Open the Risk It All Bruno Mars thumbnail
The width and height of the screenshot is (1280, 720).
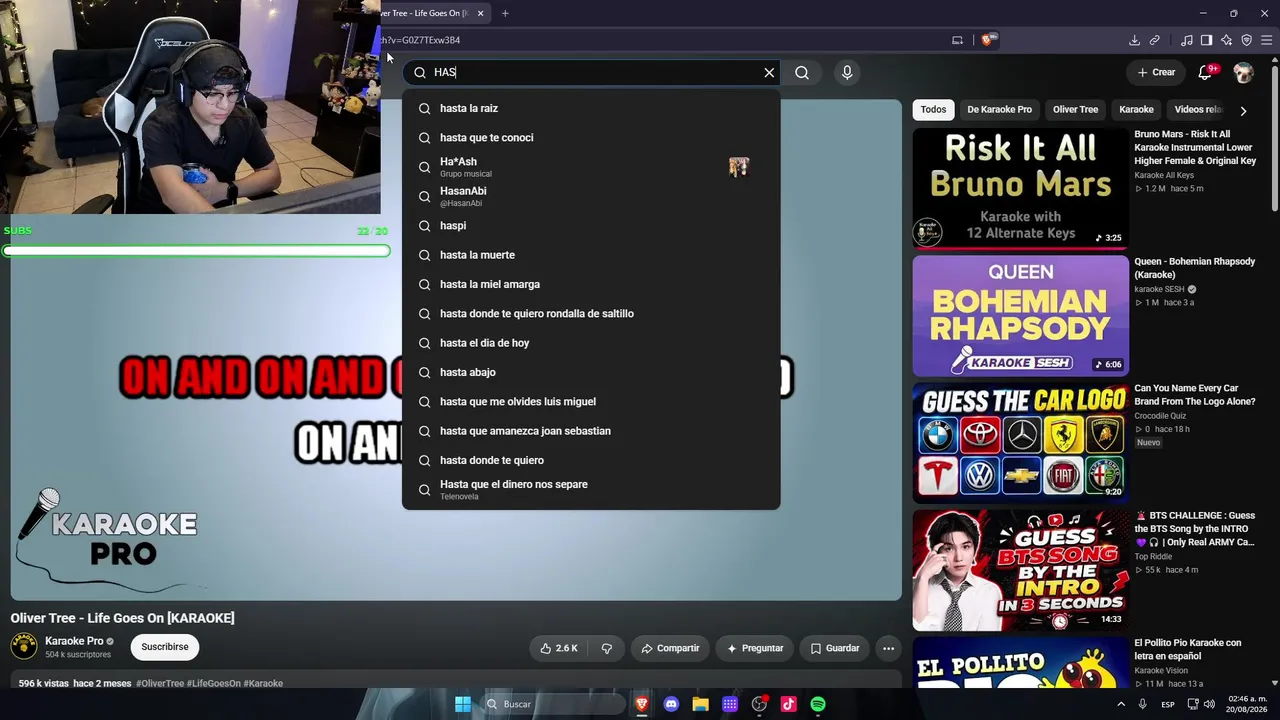(x=1020, y=188)
